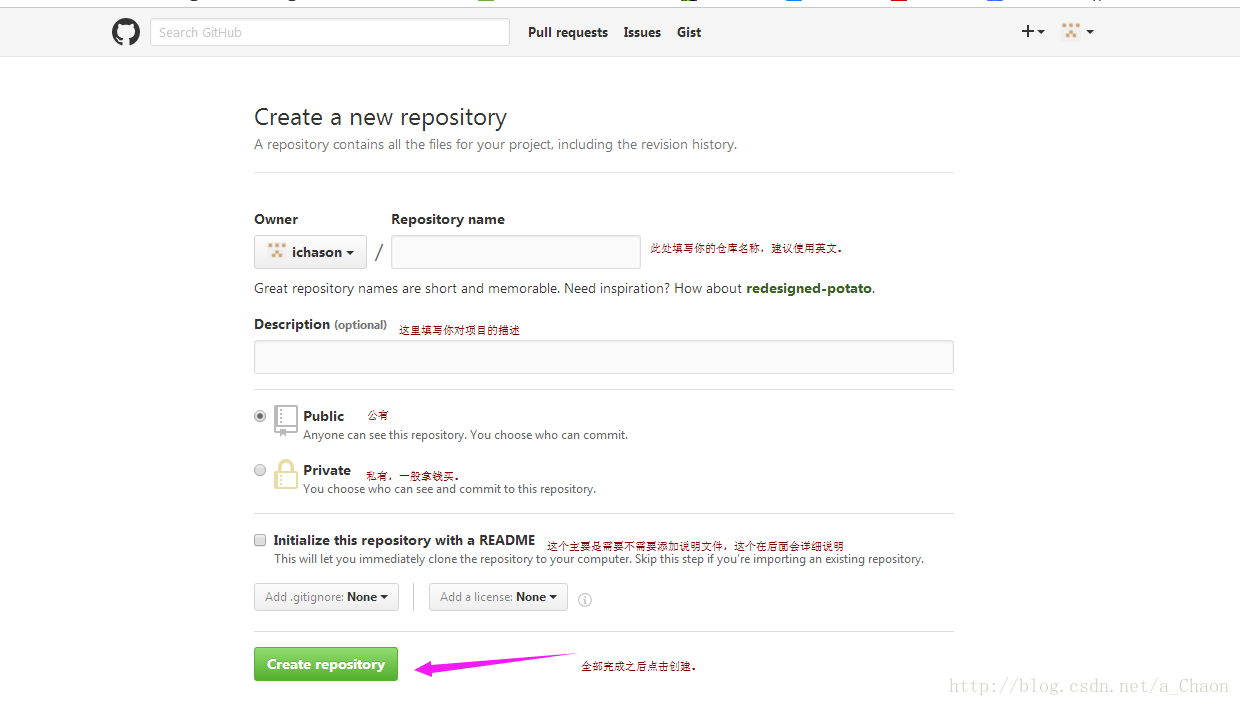1240x706 pixels.
Task: Click the Private option label text
Action: click(327, 470)
